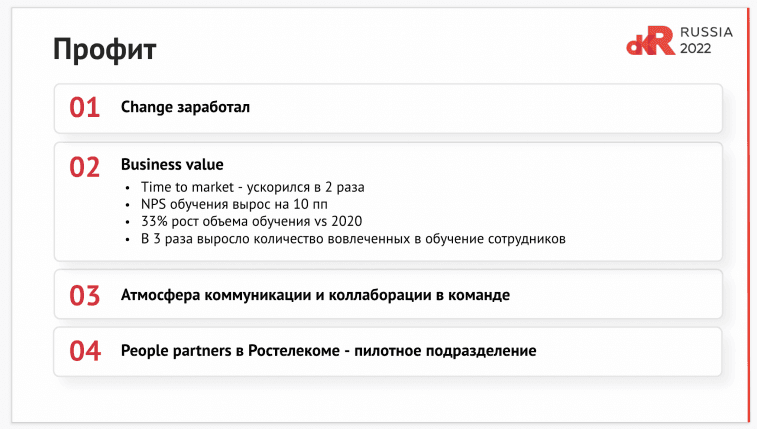Select the Change заработал heading

(185, 107)
